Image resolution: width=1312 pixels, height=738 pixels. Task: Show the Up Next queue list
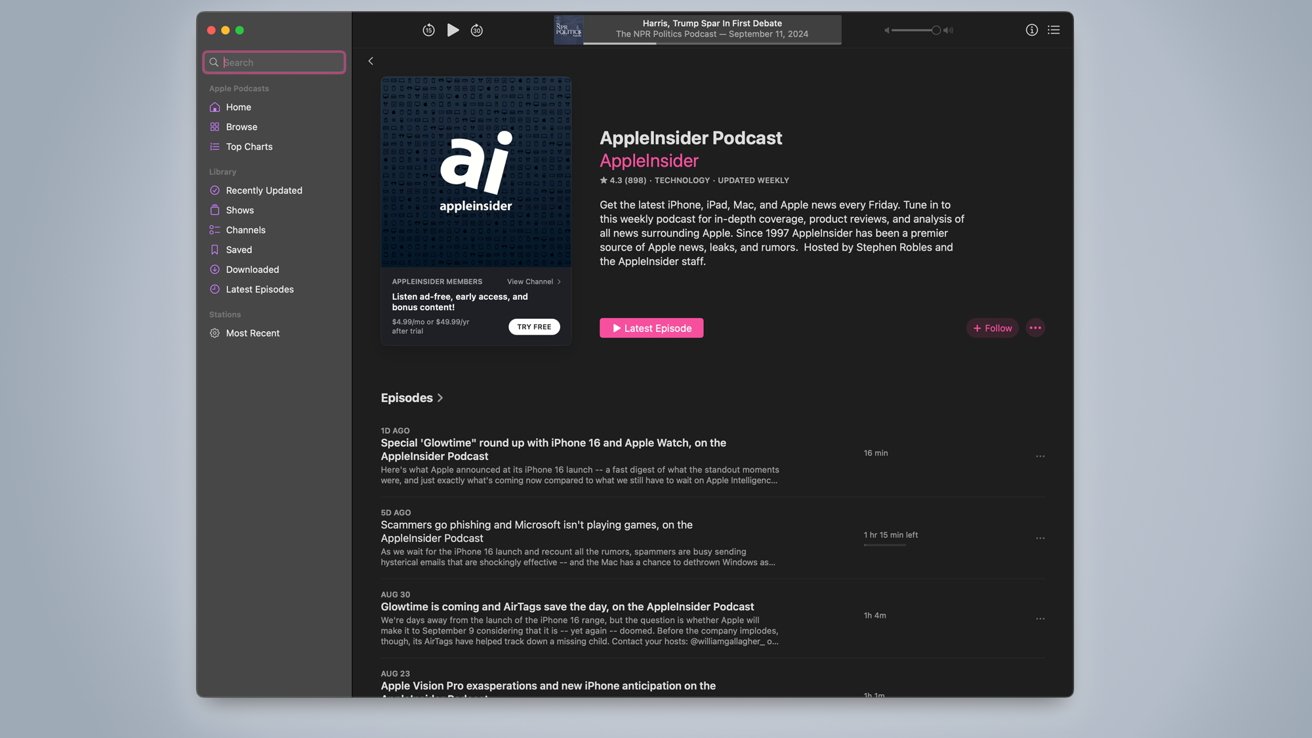click(x=1053, y=30)
